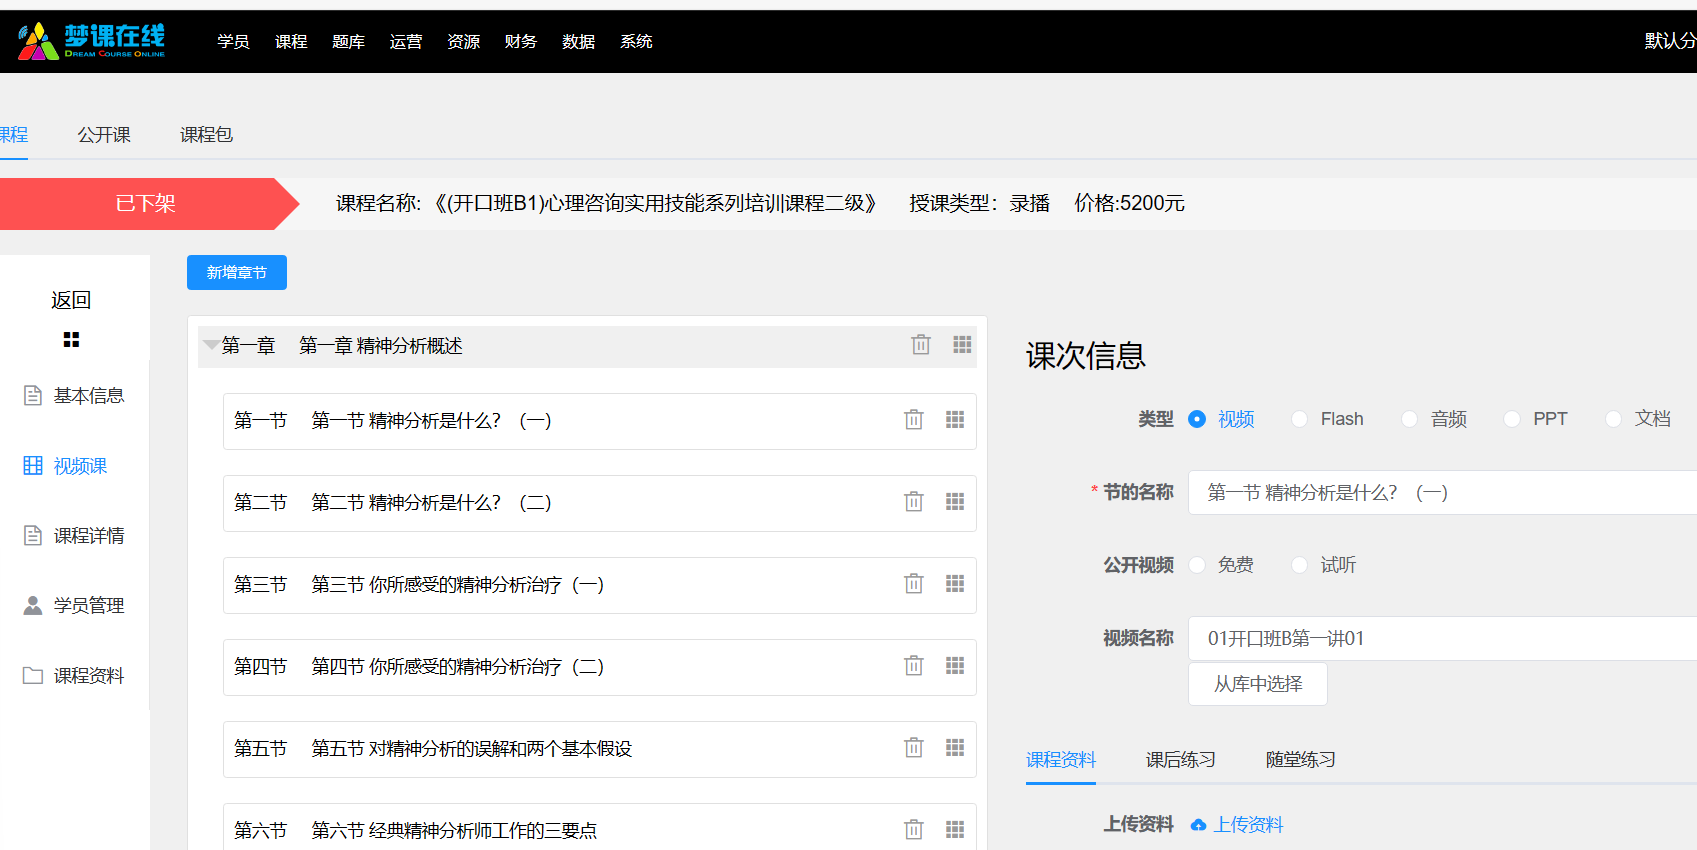Click grid handle icon on 第二节 row
Viewport: 1697px width, 850px height.
coord(955,502)
